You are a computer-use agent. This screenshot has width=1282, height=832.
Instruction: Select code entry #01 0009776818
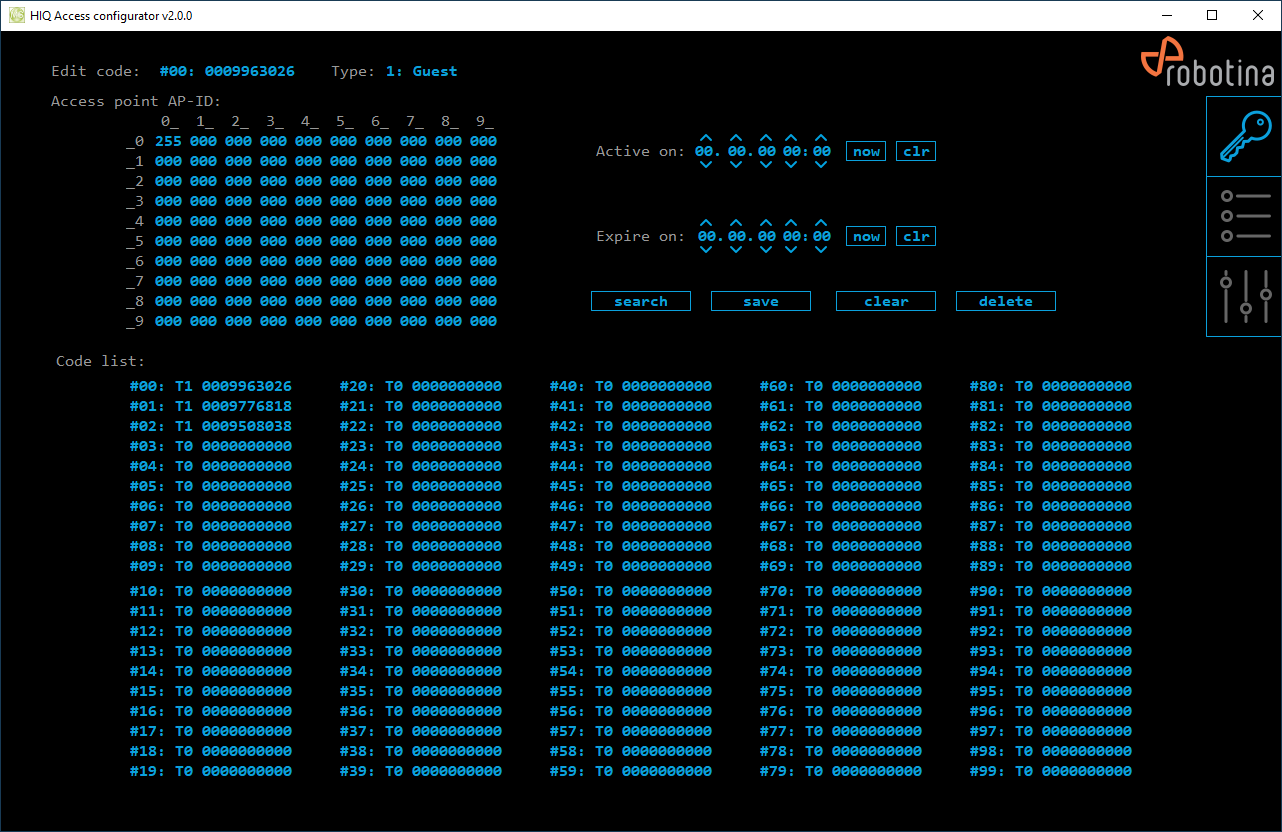pos(211,407)
